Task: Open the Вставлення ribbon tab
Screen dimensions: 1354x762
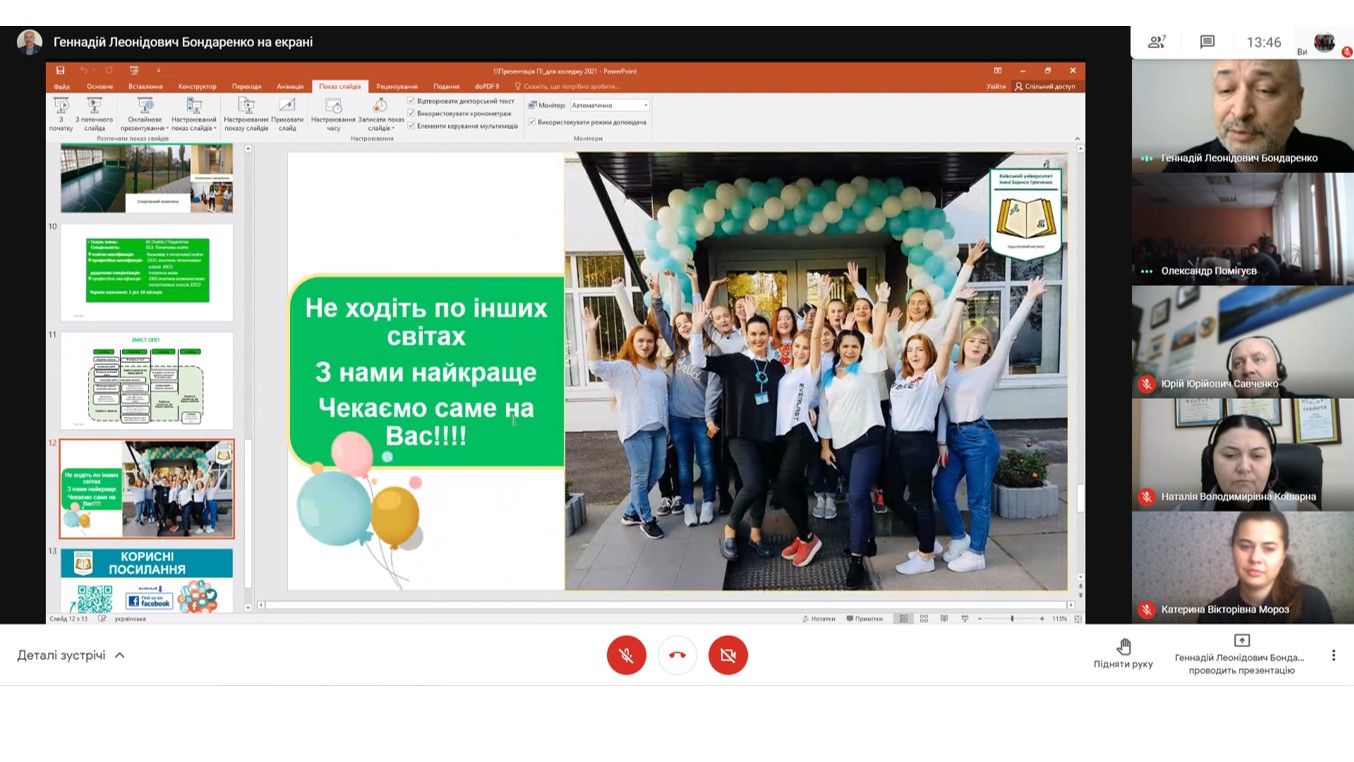Action: (x=145, y=87)
